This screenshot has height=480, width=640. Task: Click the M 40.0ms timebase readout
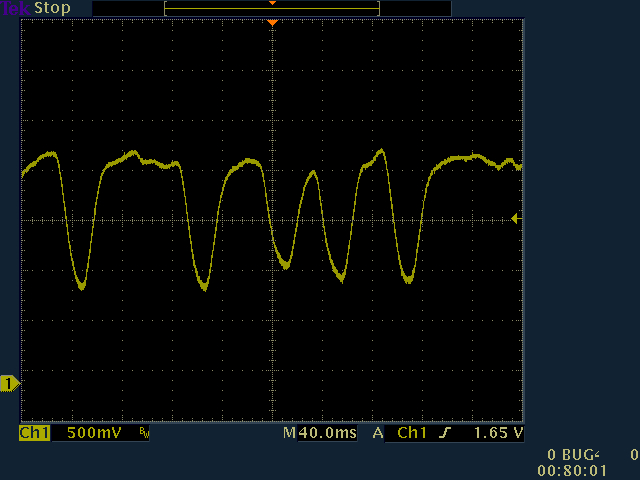pos(320,433)
